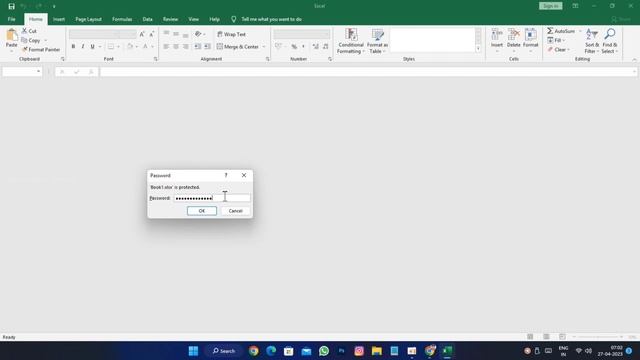Open Alignment settings dialog launcher
Screen dimensions: 640x360
[x=267, y=59]
